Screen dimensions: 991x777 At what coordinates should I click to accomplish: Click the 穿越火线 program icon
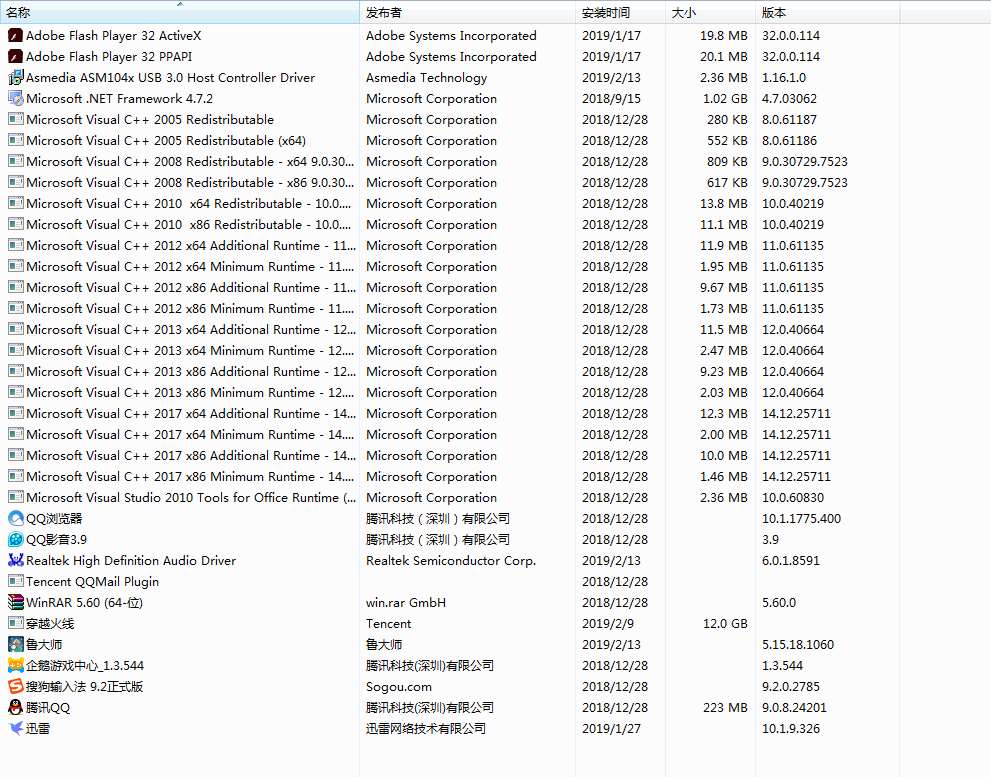(x=15, y=623)
